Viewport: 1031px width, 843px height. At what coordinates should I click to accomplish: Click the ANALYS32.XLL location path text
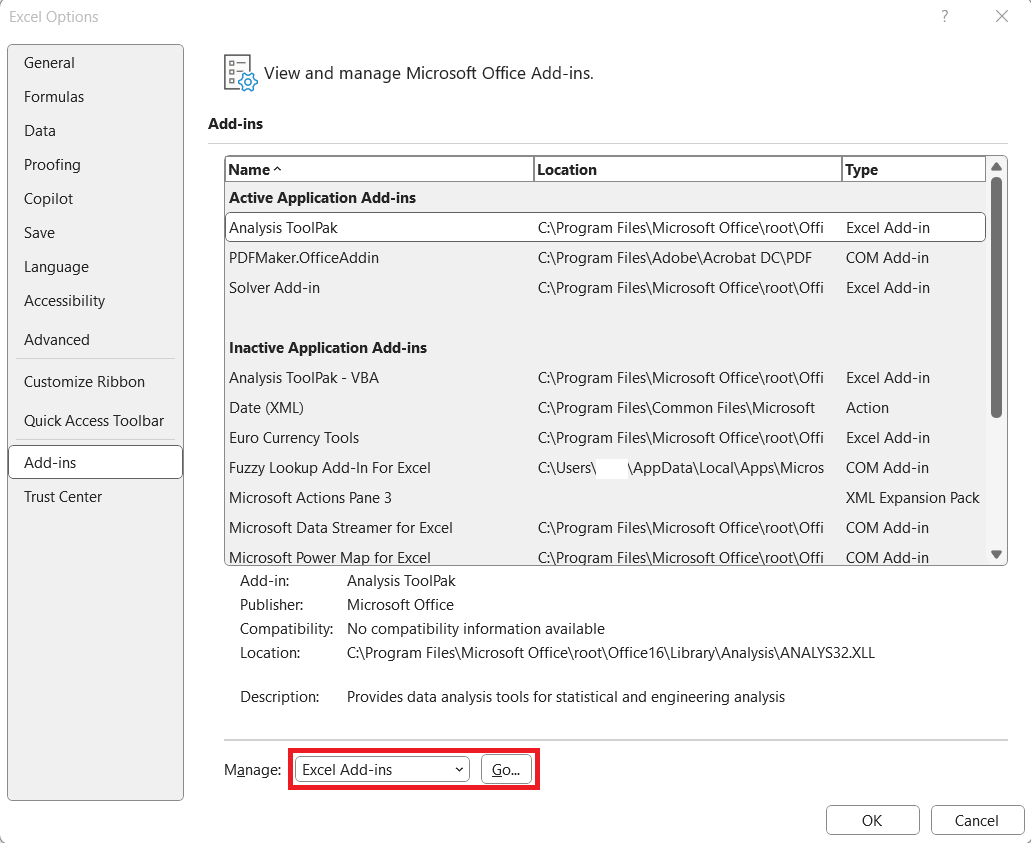coord(611,653)
